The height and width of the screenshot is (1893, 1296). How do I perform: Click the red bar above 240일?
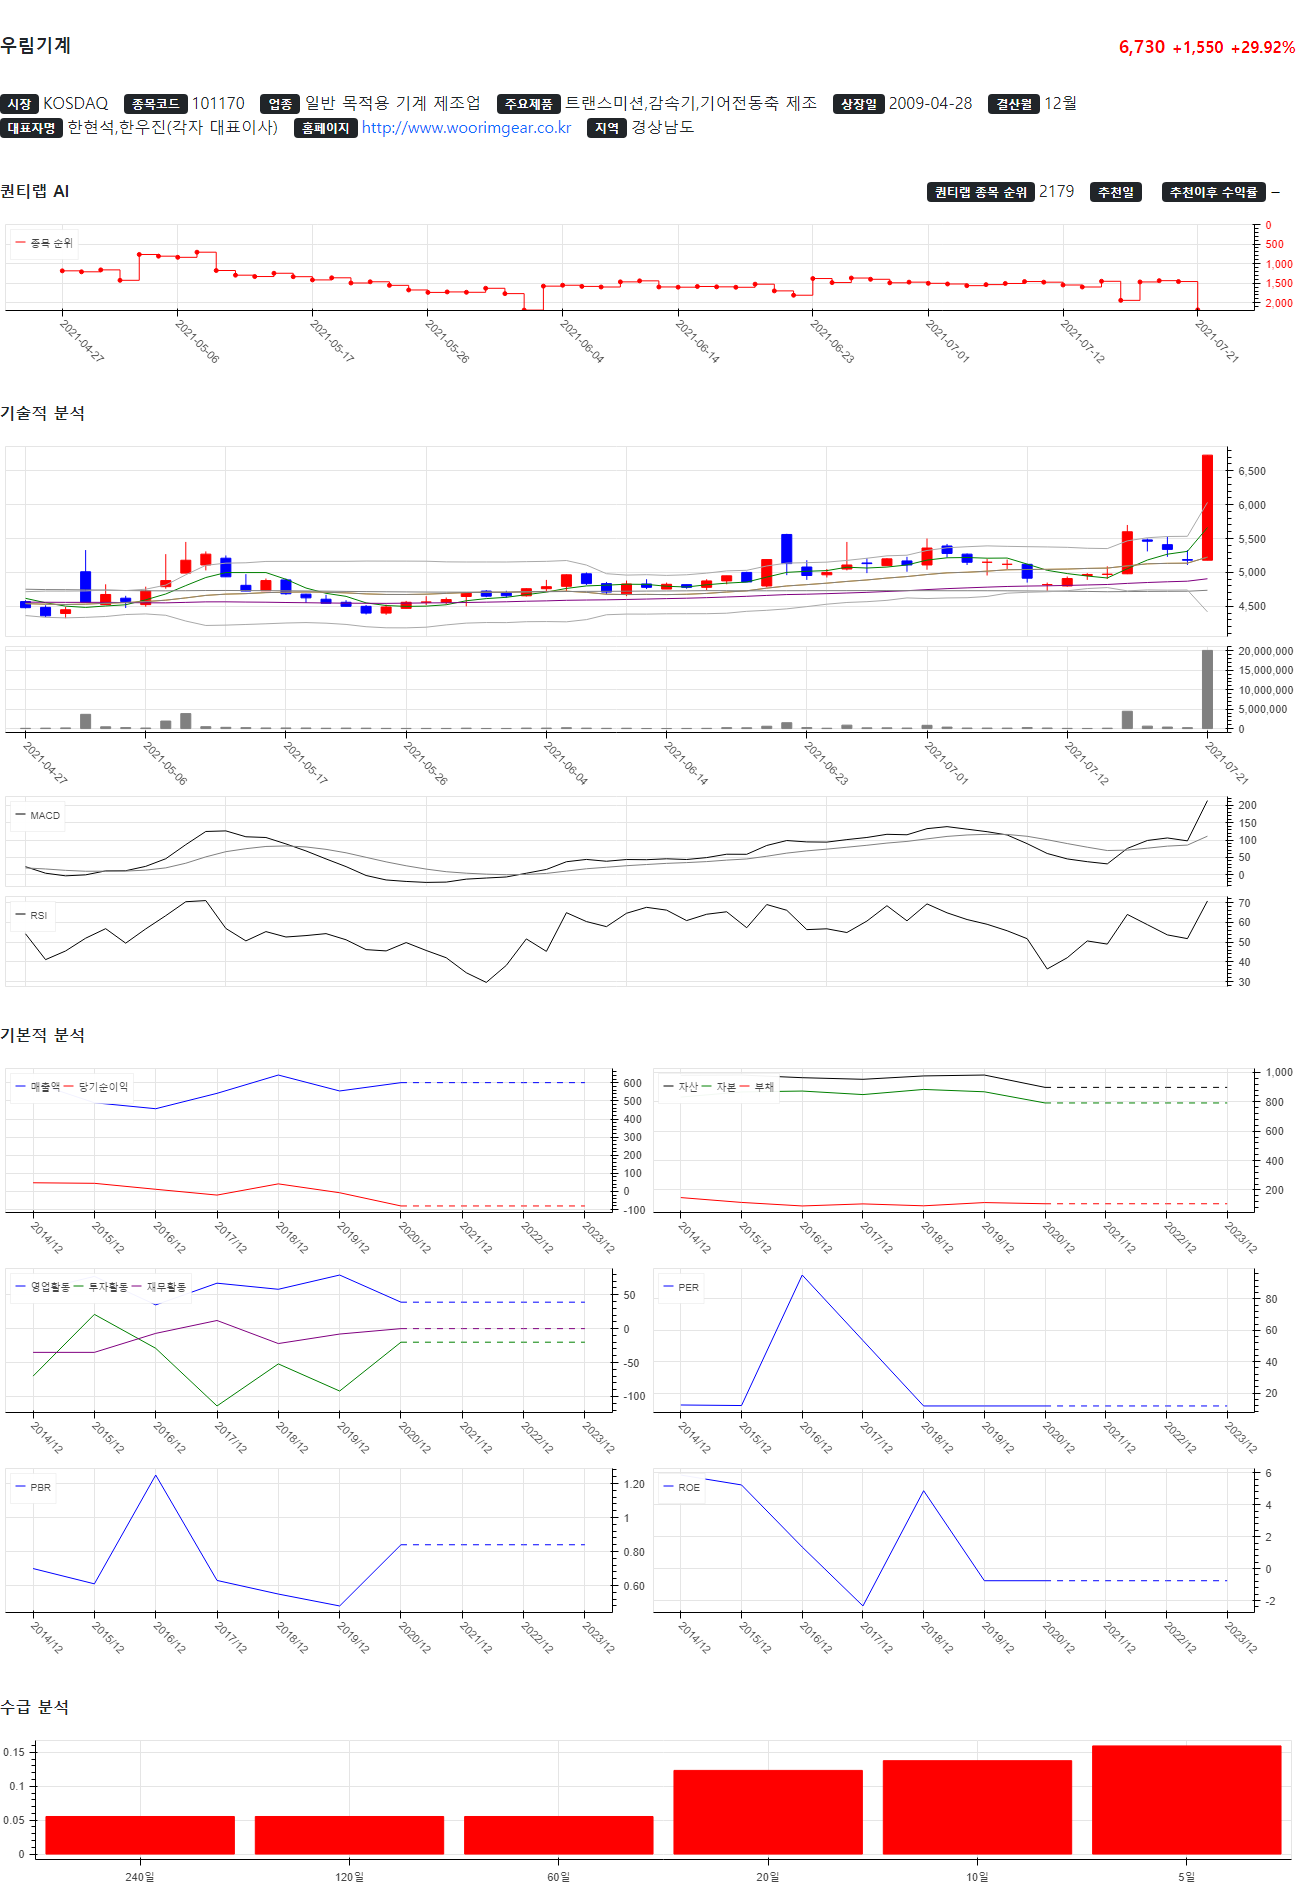point(140,1835)
